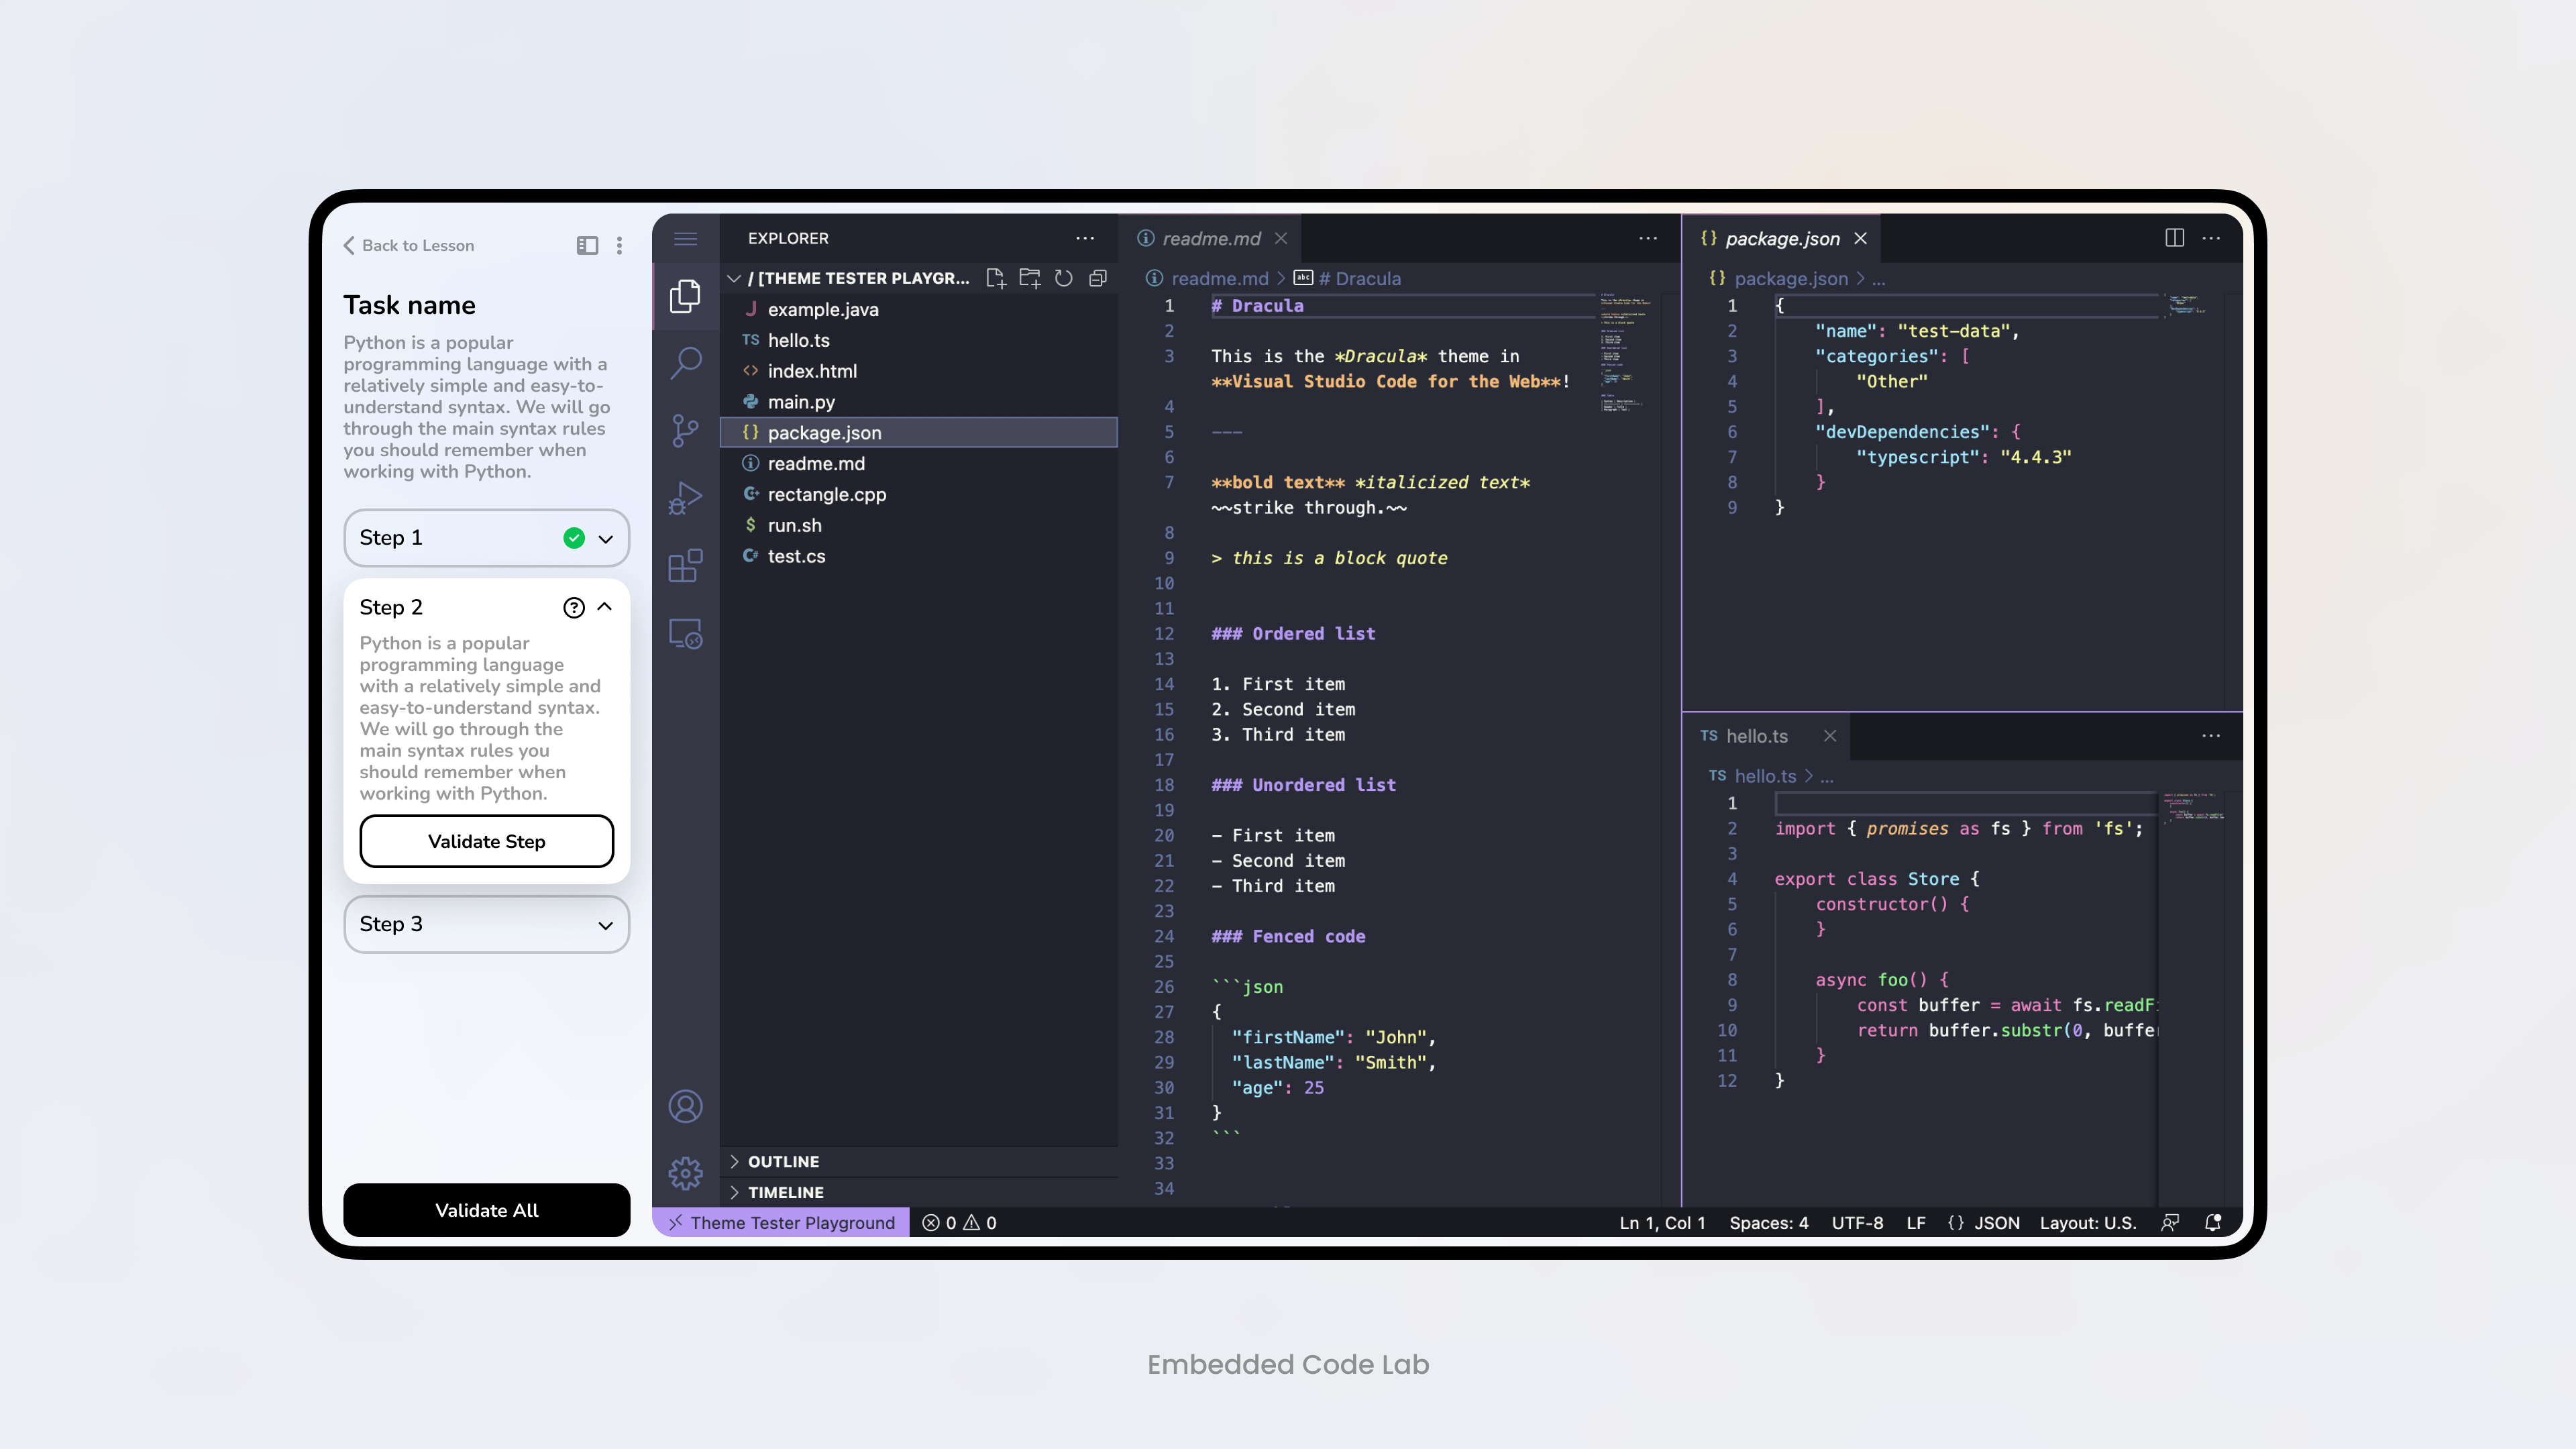This screenshot has width=2576, height=1449.
Task: Open rectangle.cpp in the file tree
Action: tap(918, 494)
